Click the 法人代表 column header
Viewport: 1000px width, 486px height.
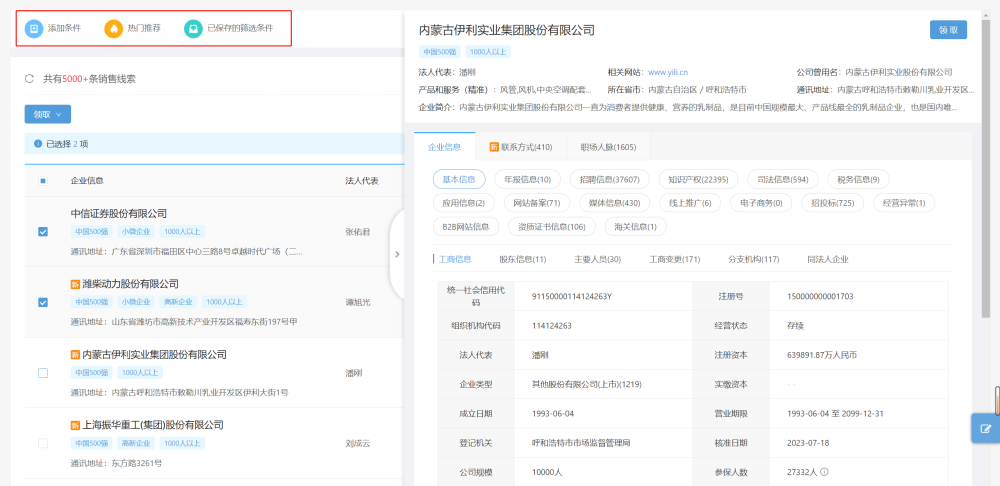(362, 181)
